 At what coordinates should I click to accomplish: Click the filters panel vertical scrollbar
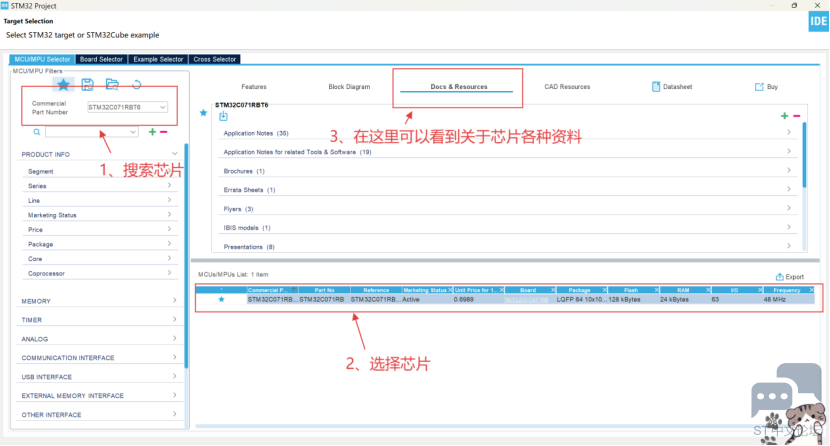186,256
